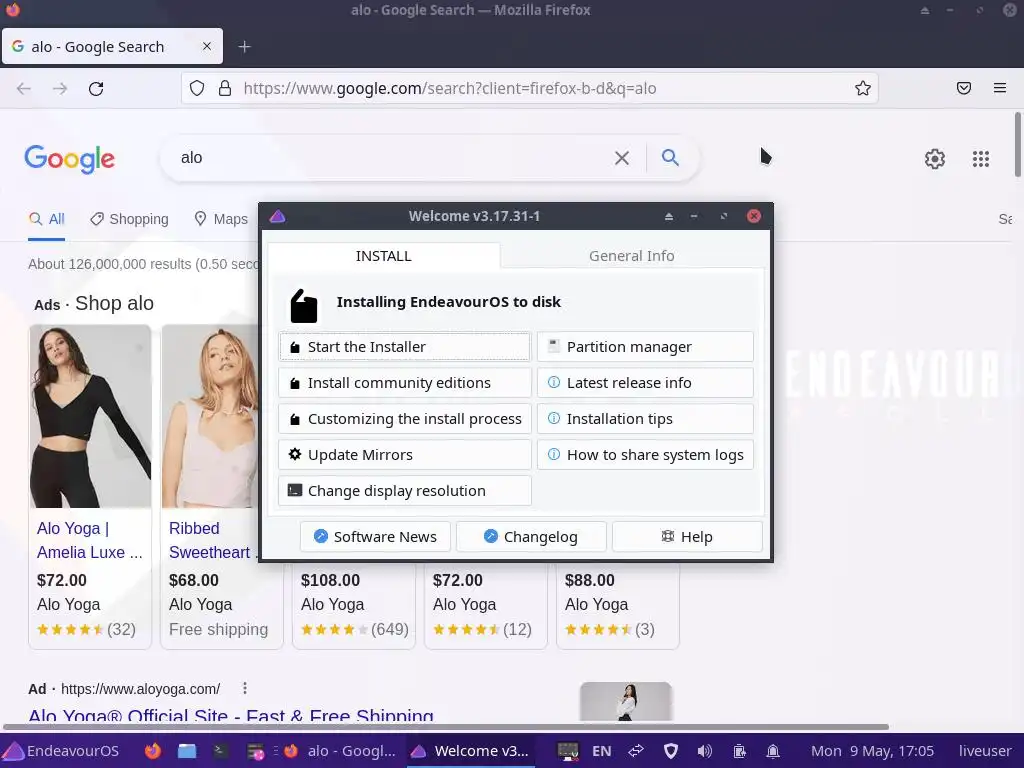
Task: Switch to 'alo - Googl...' taskbar window
Action: 340,751
